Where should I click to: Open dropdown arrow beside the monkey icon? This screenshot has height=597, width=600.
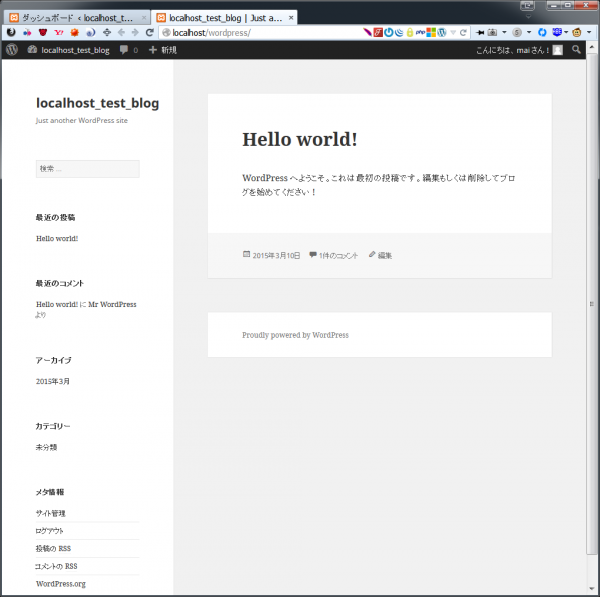click(589, 33)
